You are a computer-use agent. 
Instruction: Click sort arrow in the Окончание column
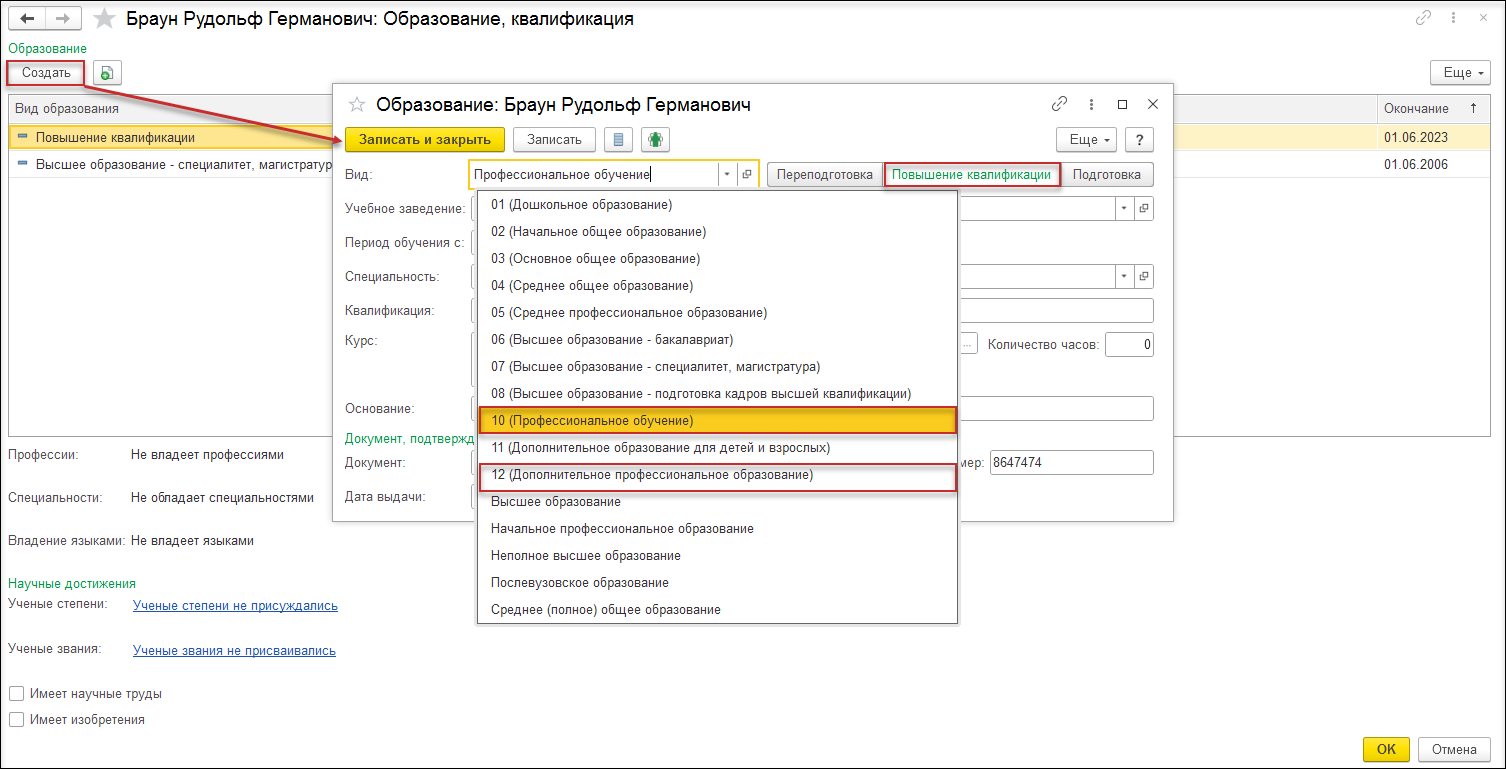(x=1472, y=108)
